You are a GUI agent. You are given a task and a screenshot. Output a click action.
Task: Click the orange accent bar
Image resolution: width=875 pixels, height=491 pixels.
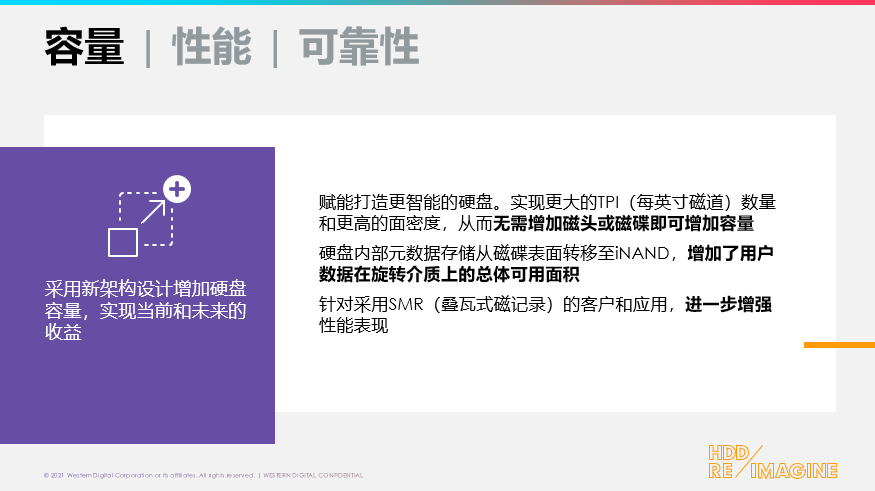coord(839,345)
